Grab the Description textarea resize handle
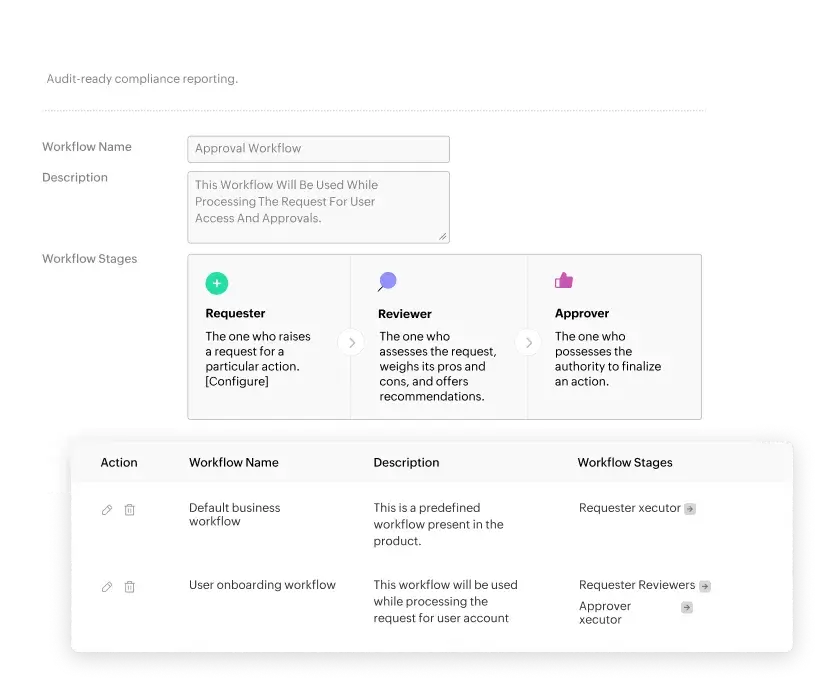 pyautogui.click(x=442, y=236)
